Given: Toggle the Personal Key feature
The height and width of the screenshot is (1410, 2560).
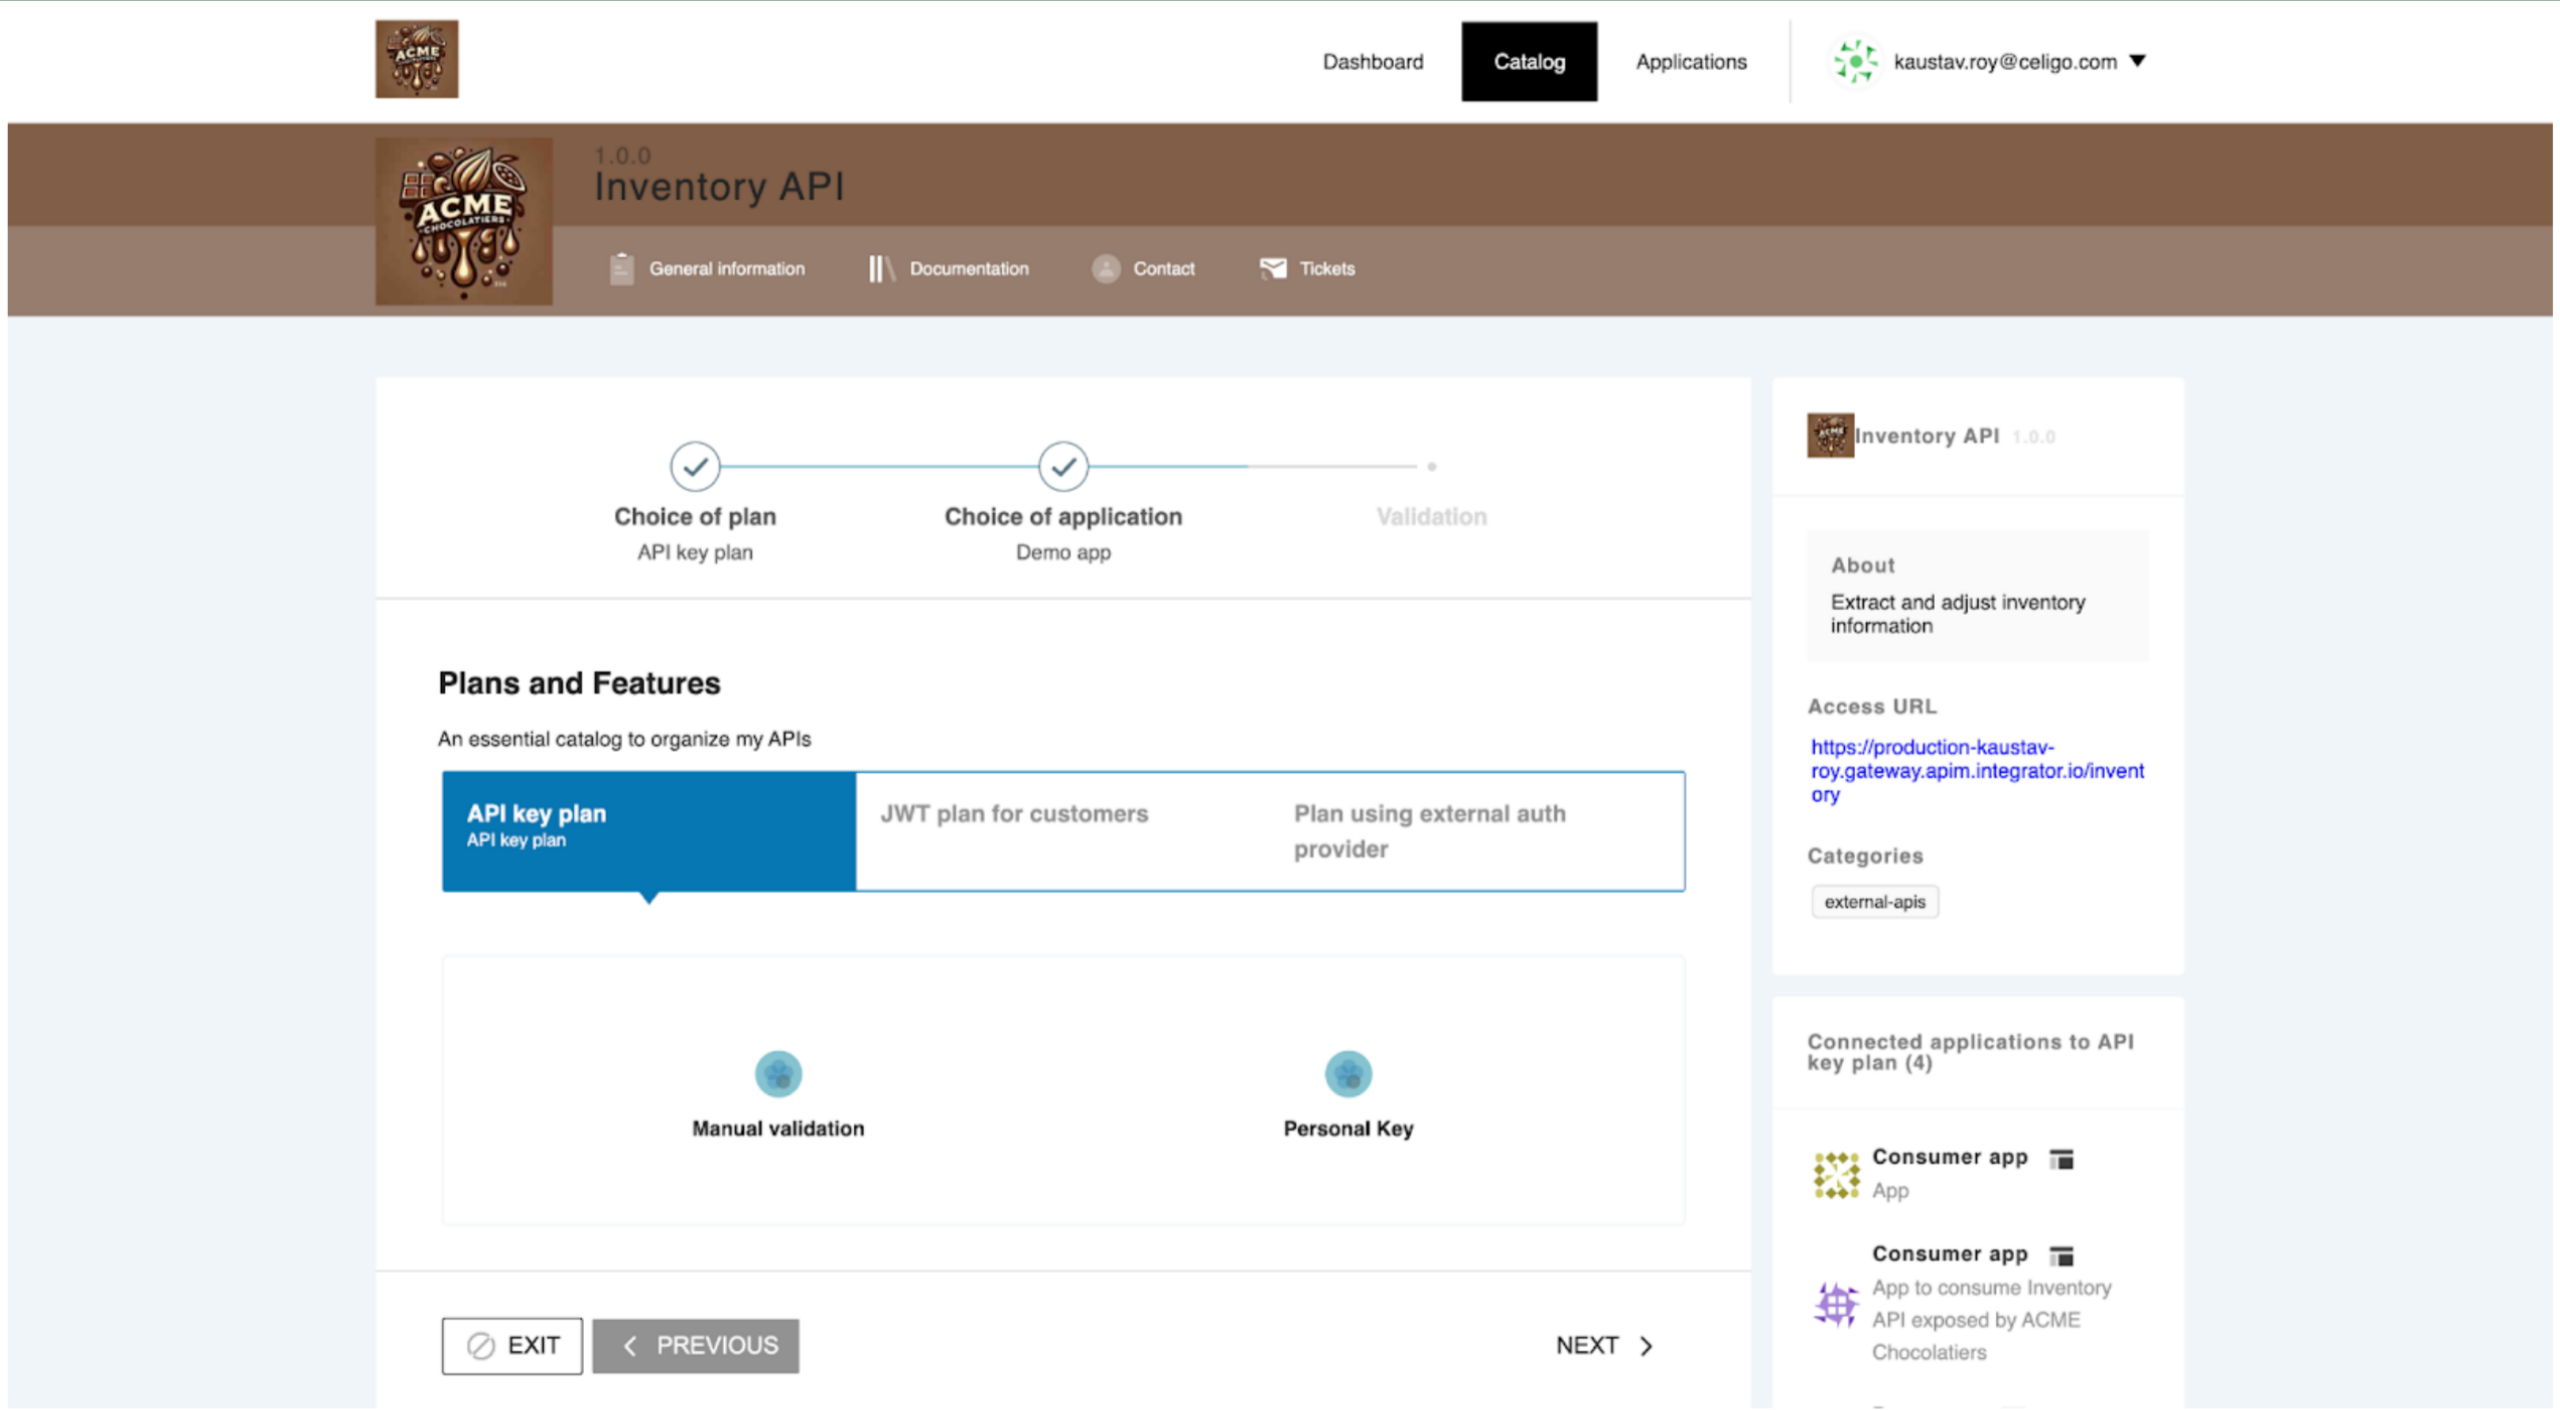Looking at the screenshot, I should [x=1347, y=1073].
